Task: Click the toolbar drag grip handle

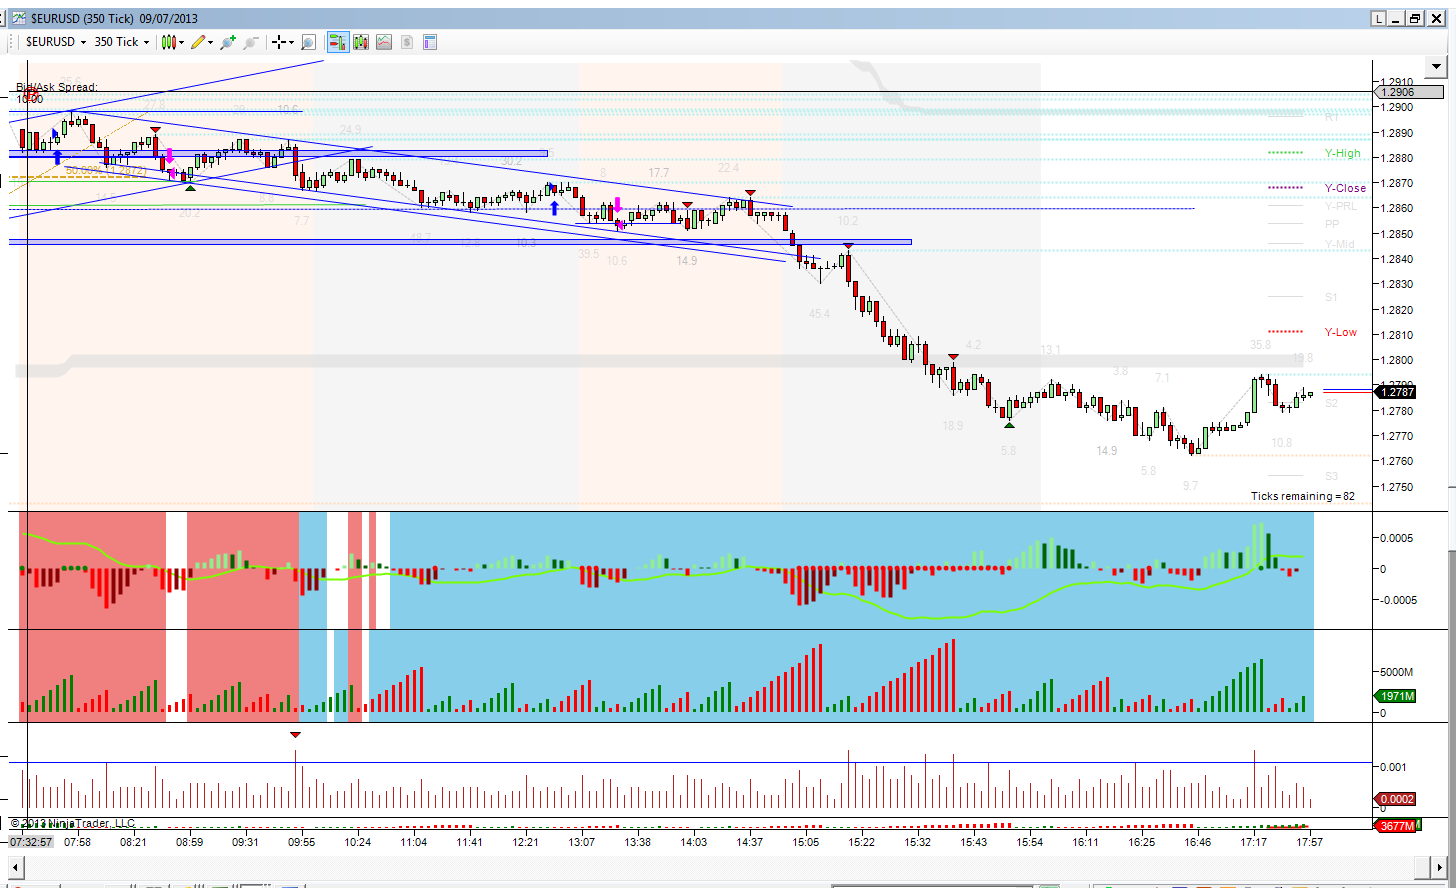Action: pyautogui.click(x=13, y=42)
